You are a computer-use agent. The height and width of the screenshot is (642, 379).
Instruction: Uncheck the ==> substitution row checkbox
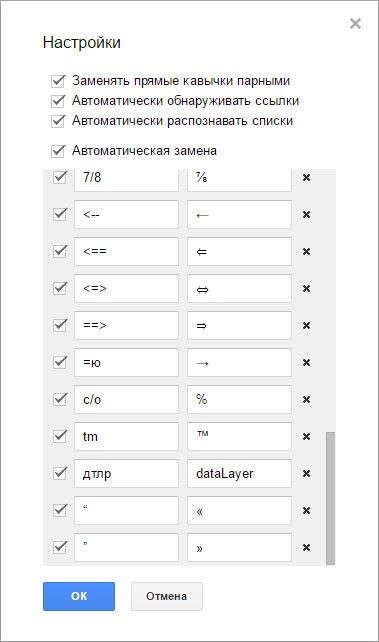(x=60, y=325)
